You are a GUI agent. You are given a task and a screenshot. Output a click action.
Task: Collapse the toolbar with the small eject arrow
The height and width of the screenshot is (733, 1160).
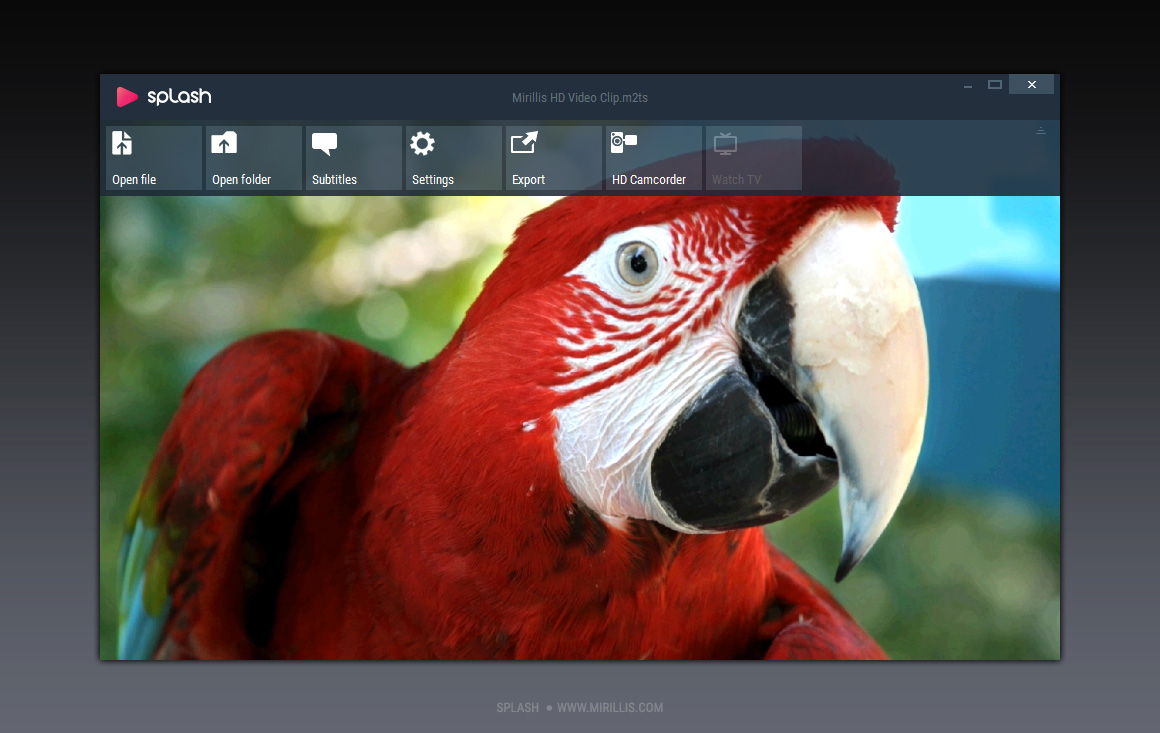pos(1040,131)
